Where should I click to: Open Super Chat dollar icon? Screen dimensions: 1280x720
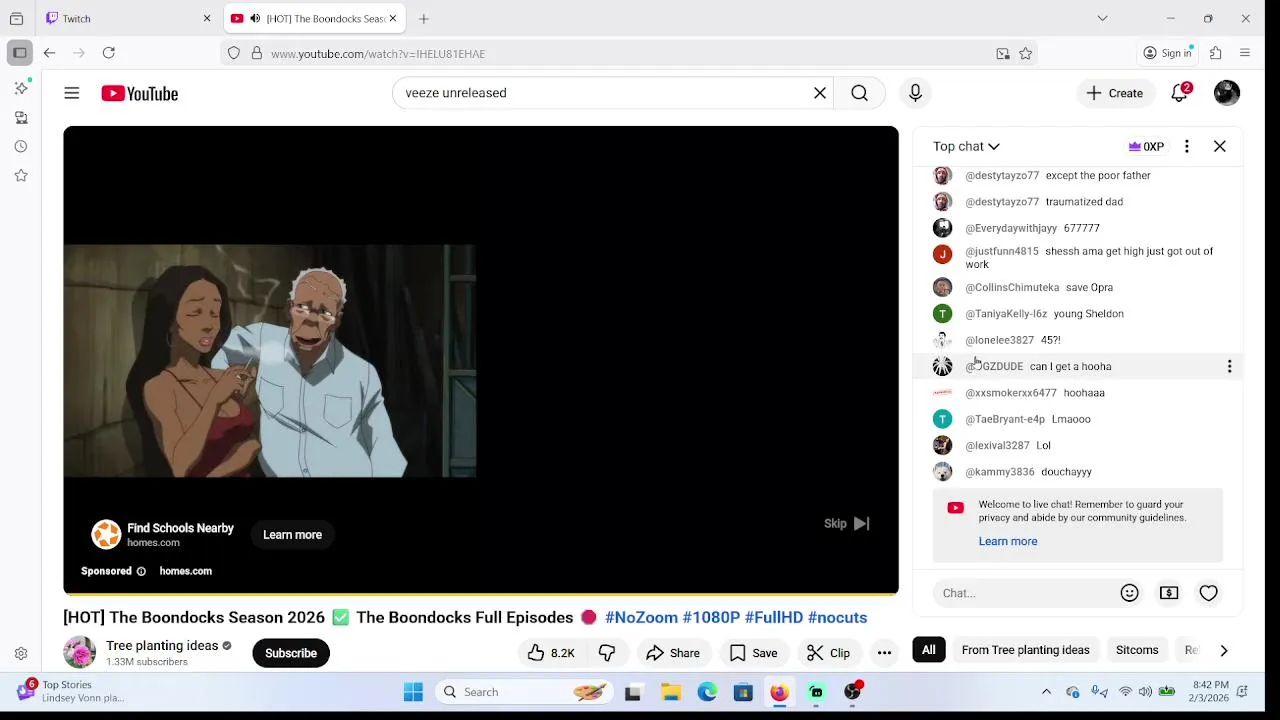[1169, 593]
